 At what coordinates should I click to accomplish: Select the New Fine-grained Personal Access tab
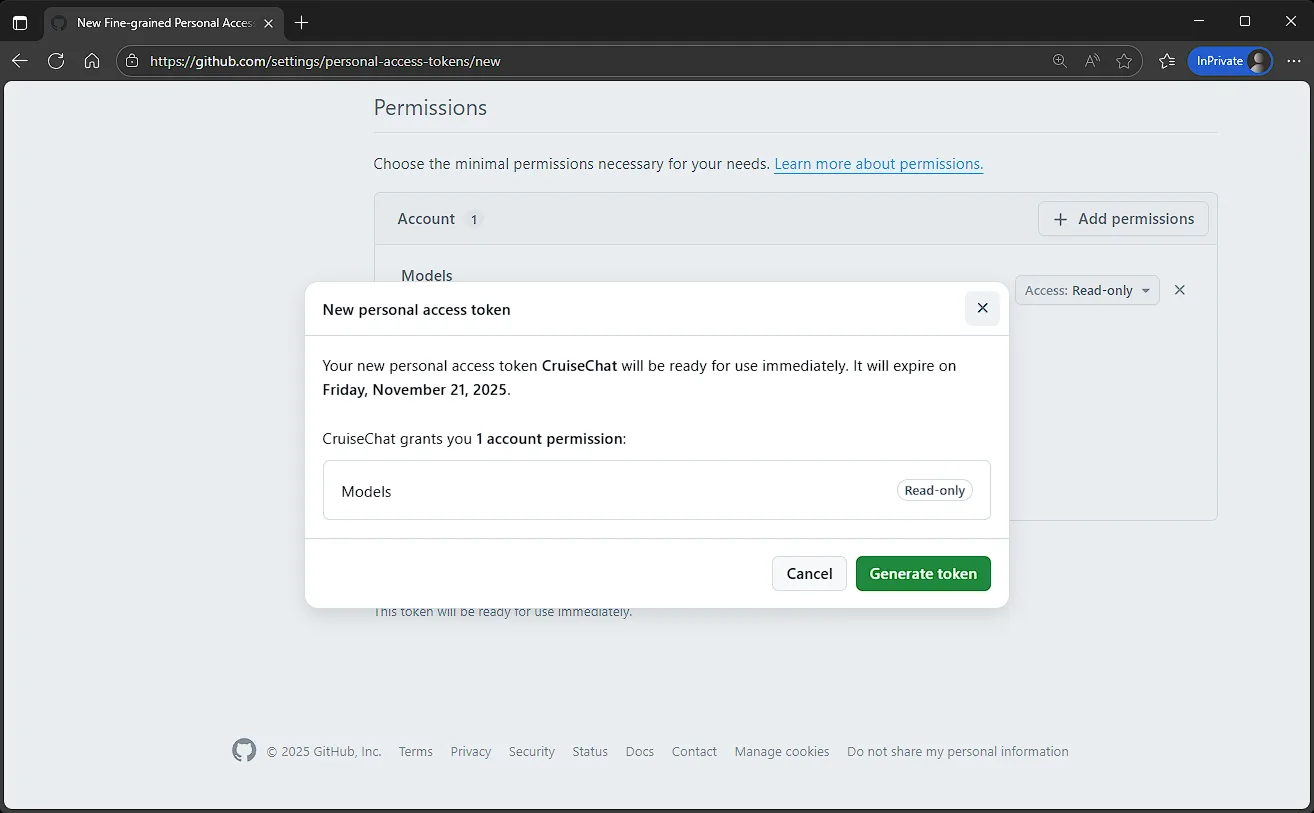point(160,22)
